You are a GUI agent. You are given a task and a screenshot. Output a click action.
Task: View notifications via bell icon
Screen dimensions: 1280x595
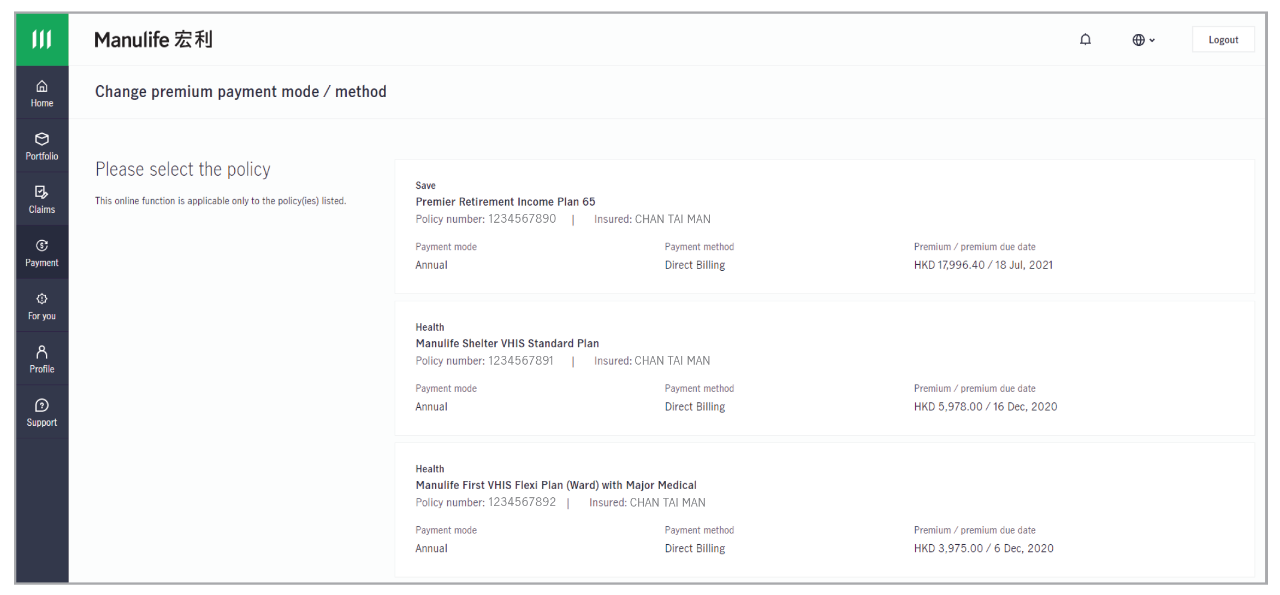(1085, 40)
